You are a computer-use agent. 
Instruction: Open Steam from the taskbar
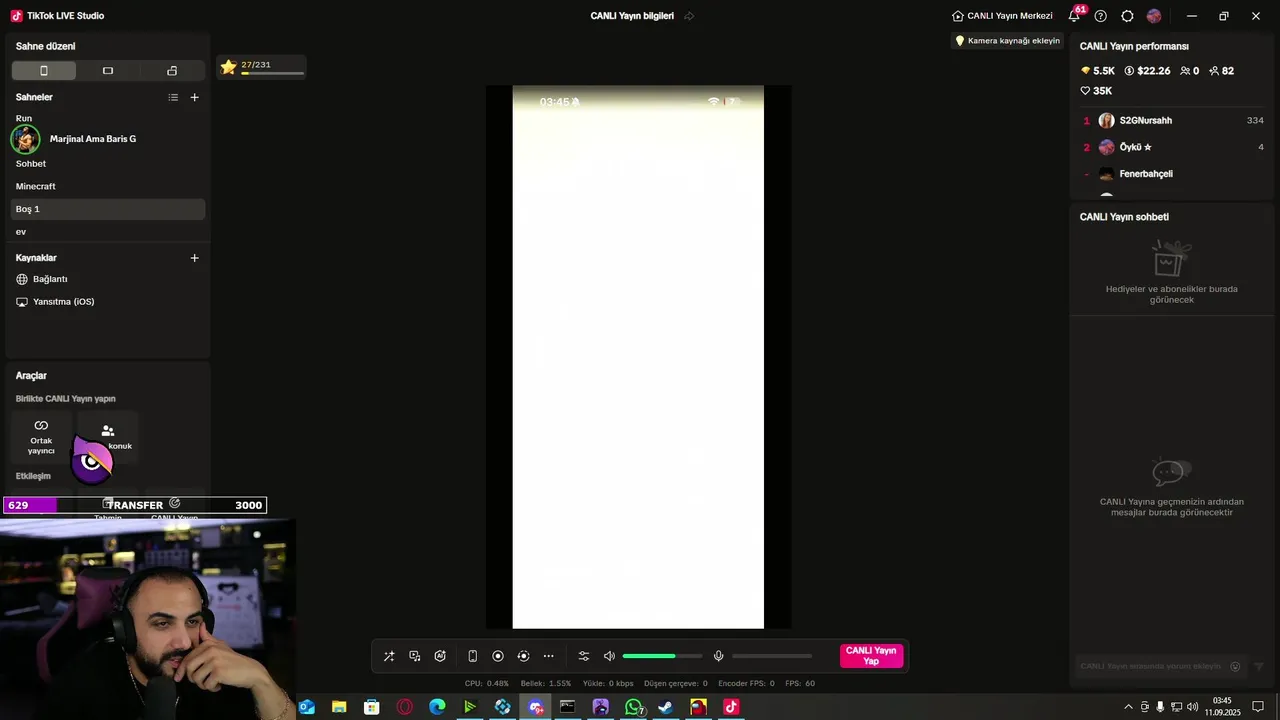pyautogui.click(x=666, y=707)
